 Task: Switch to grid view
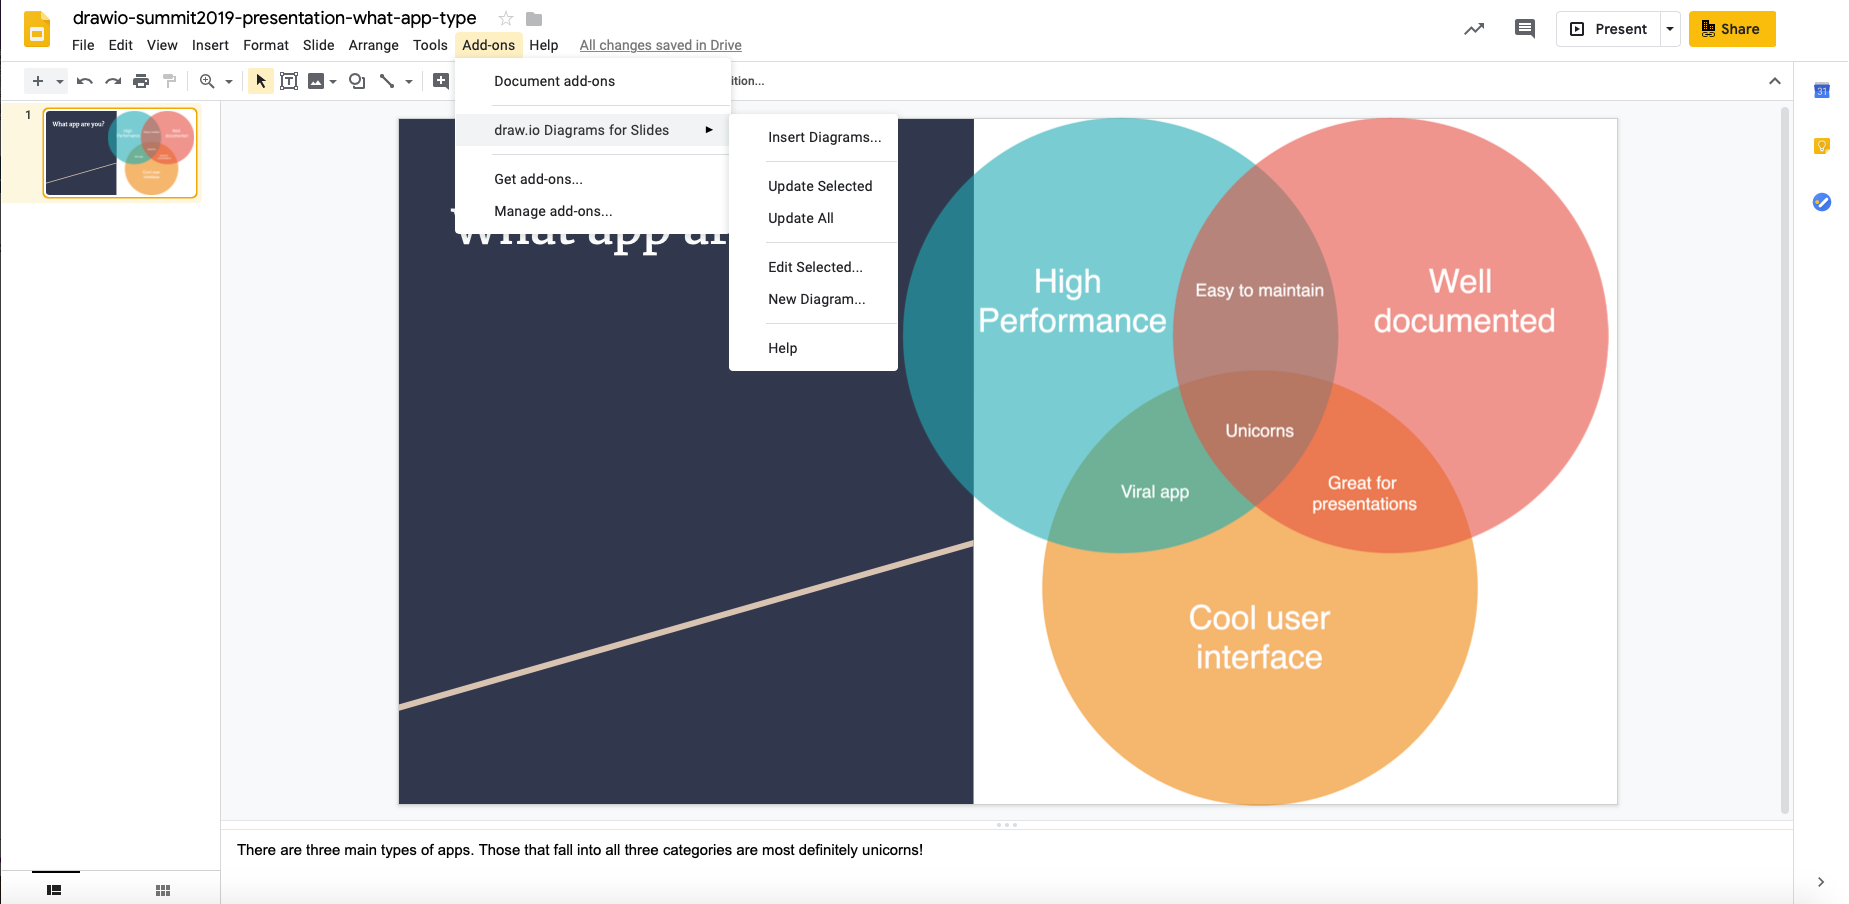coord(163,890)
